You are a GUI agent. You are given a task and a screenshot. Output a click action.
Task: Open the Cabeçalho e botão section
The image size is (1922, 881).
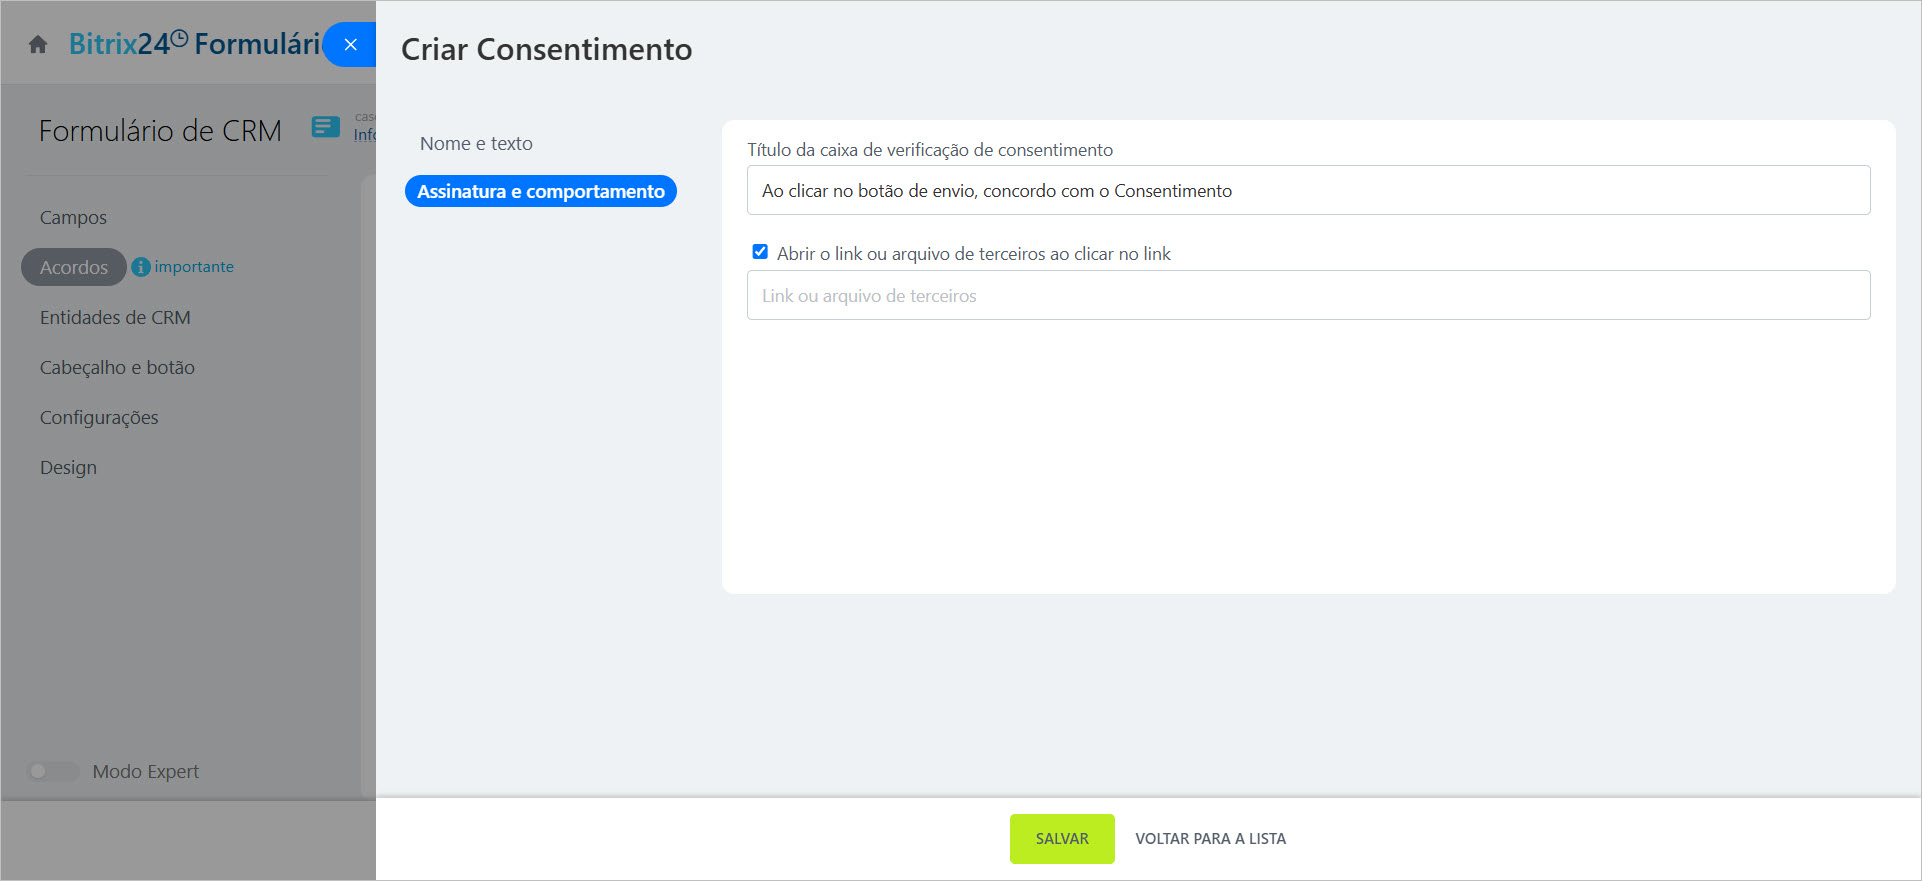[117, 368]
